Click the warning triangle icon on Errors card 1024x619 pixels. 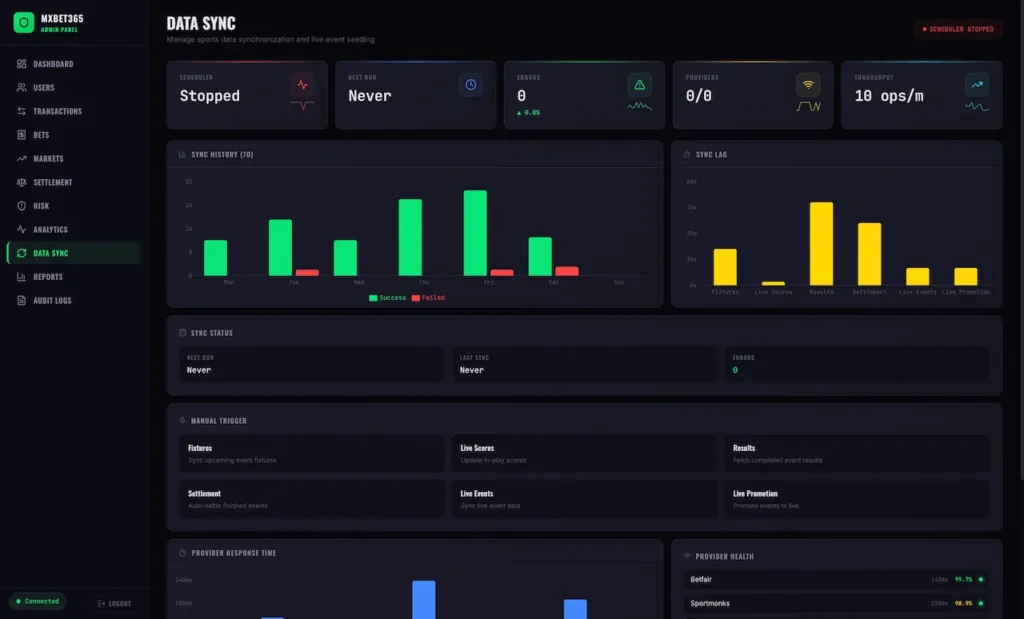[x=639, y=85]
